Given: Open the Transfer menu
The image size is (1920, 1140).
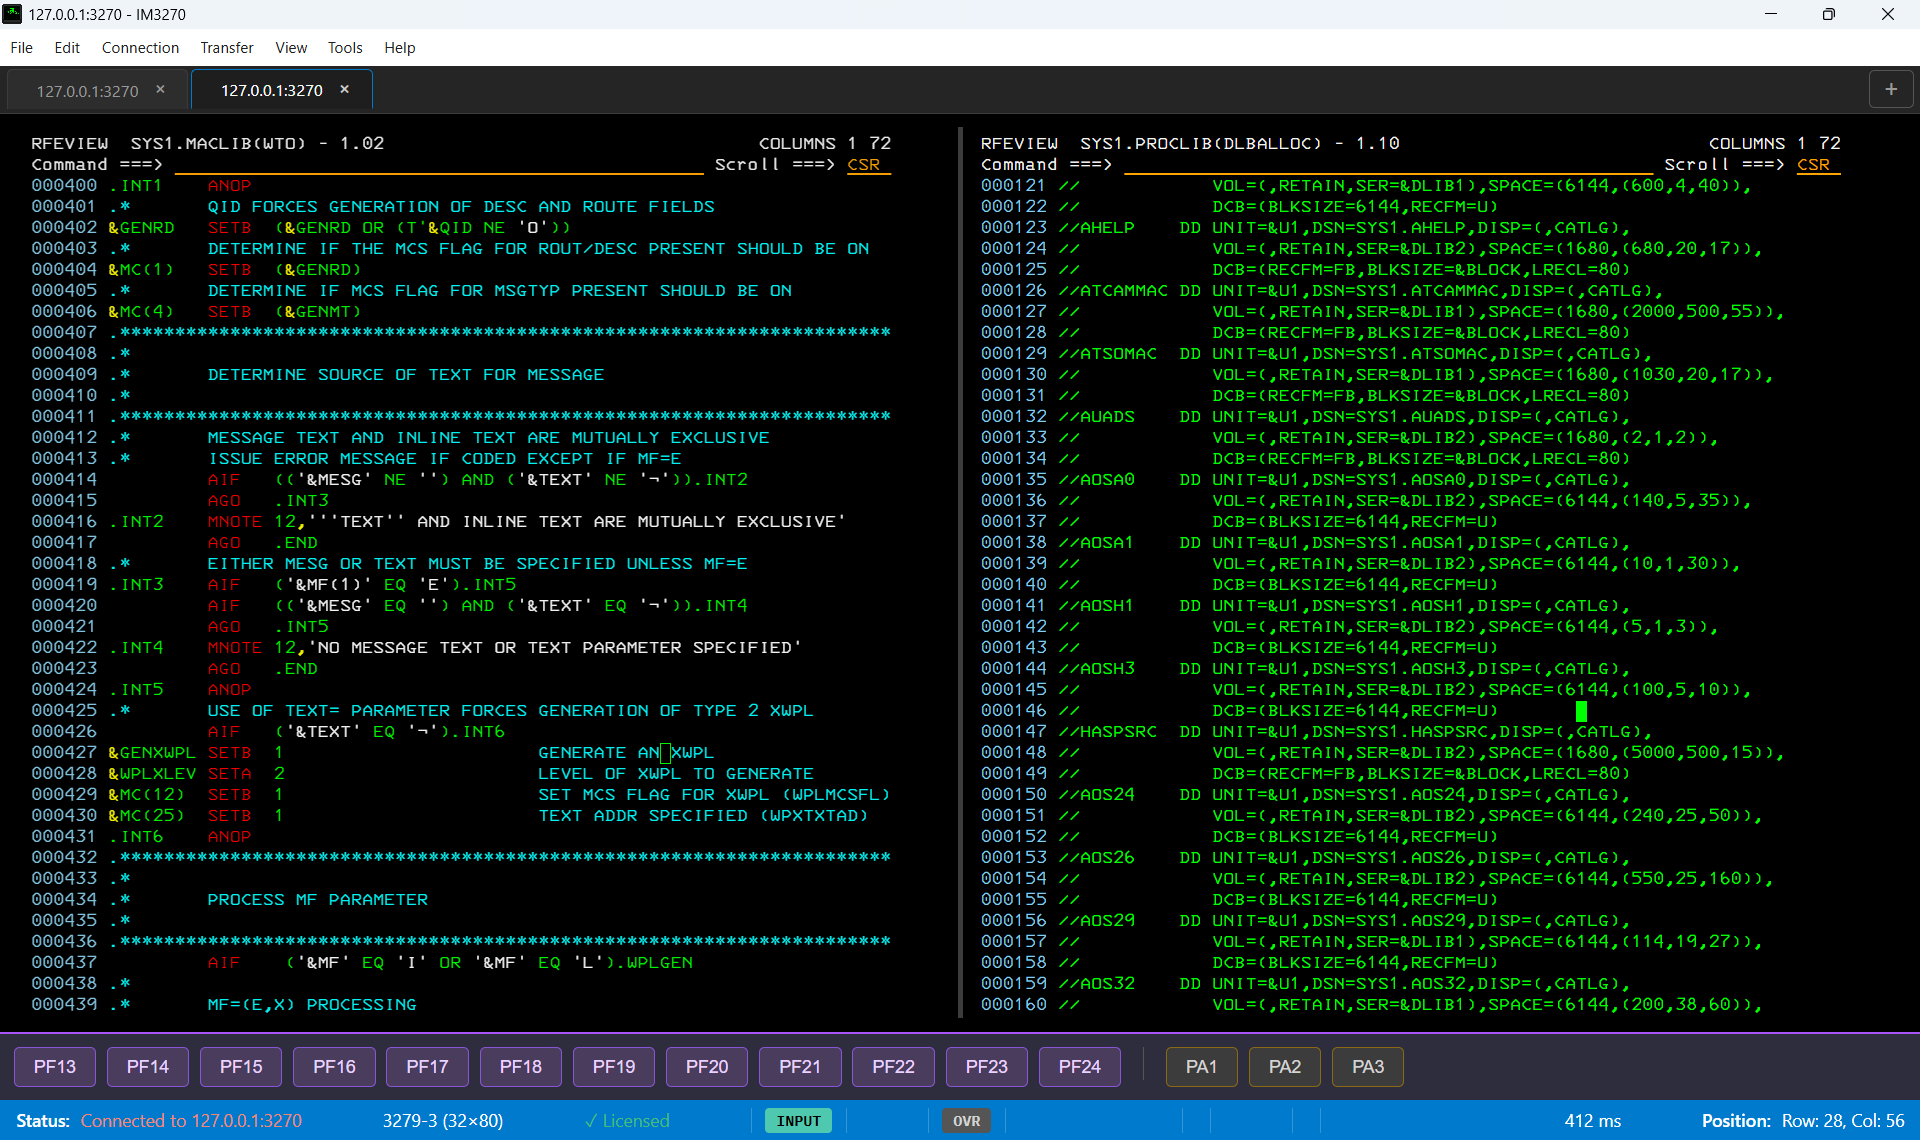Looking at the screenshot, I should point(227,47).
